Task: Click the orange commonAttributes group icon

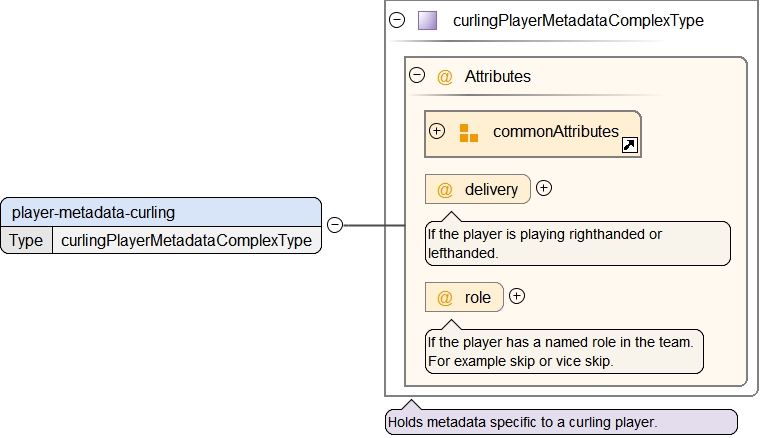Action: (x=468, y=133)
